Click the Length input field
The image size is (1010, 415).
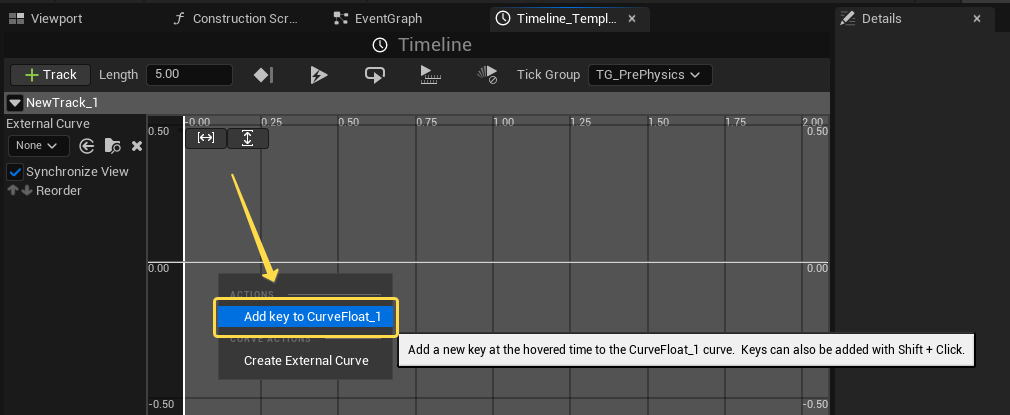[x=189, y=75]
